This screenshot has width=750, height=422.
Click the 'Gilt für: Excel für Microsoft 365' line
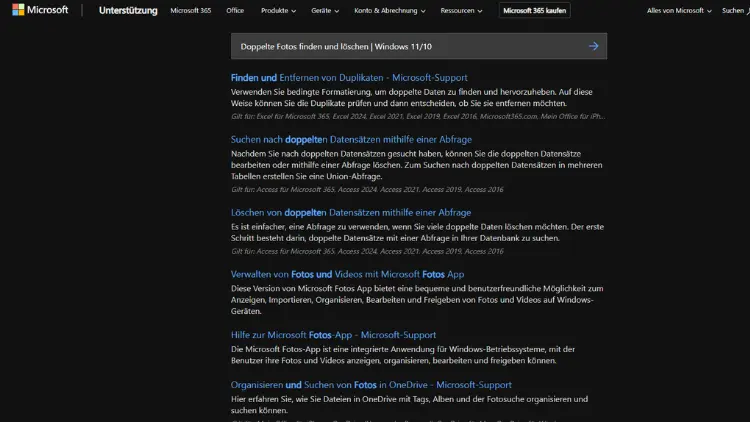coord(418,116)
